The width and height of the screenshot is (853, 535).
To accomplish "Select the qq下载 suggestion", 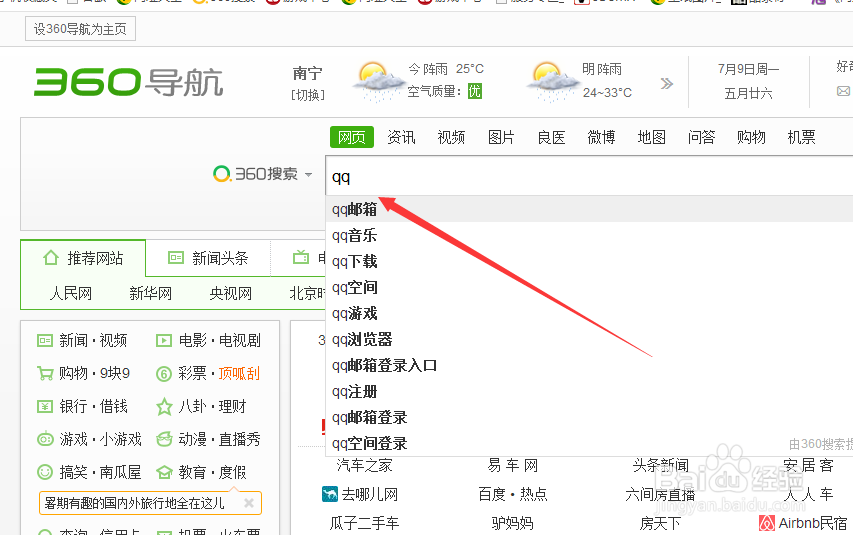I will click(589, 261).
